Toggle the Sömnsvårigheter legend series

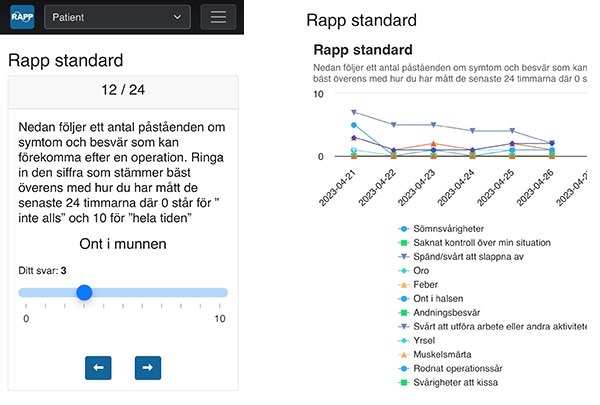tap(441, 229)
